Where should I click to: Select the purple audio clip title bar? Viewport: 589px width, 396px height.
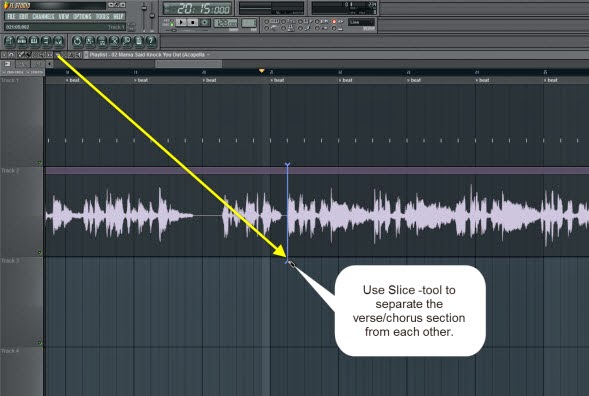(x=317, y=171)
